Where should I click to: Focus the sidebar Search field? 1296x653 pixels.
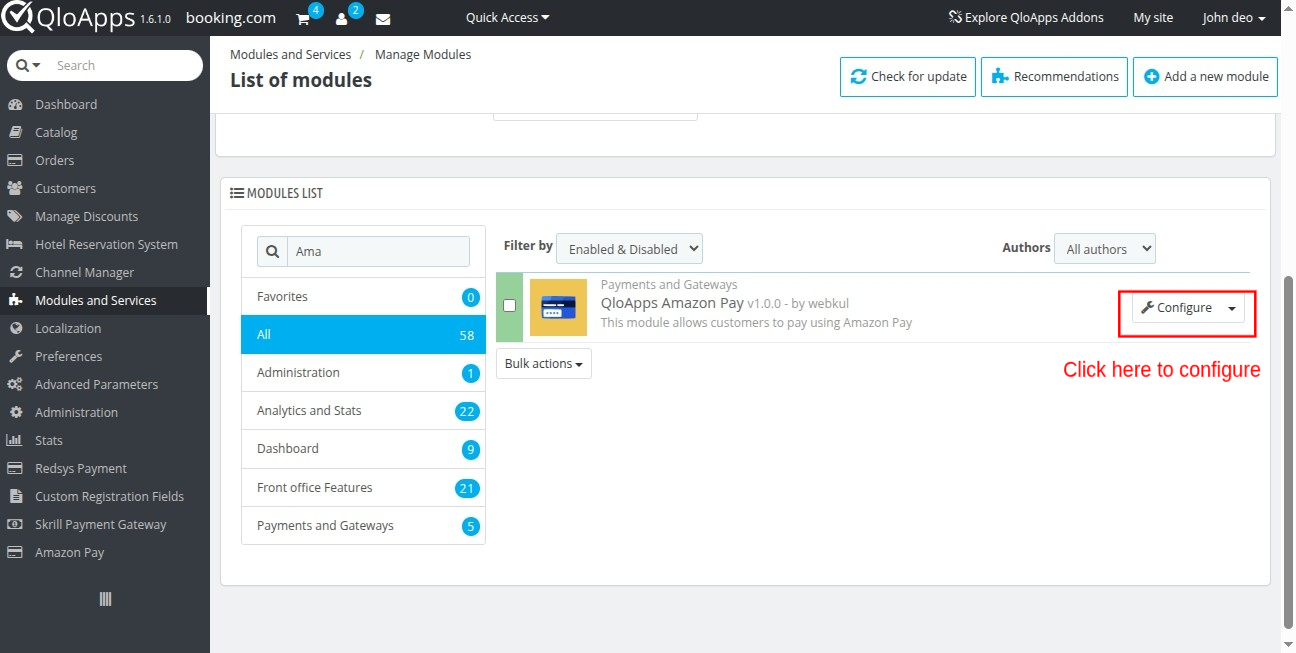tap(124, 65)
